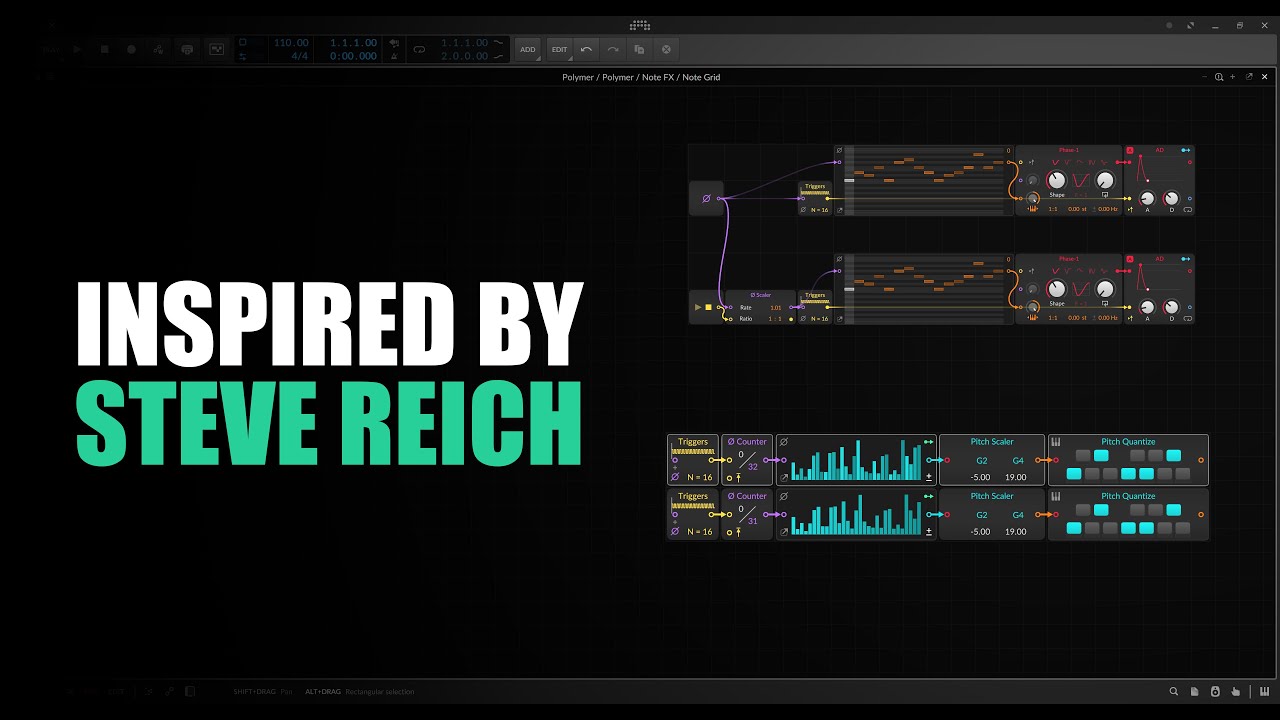Click the hand icon in bottom-right status bar
Image resolution: width=1280 pixels, height=720 pixels.
click(x=1236, y=691)
